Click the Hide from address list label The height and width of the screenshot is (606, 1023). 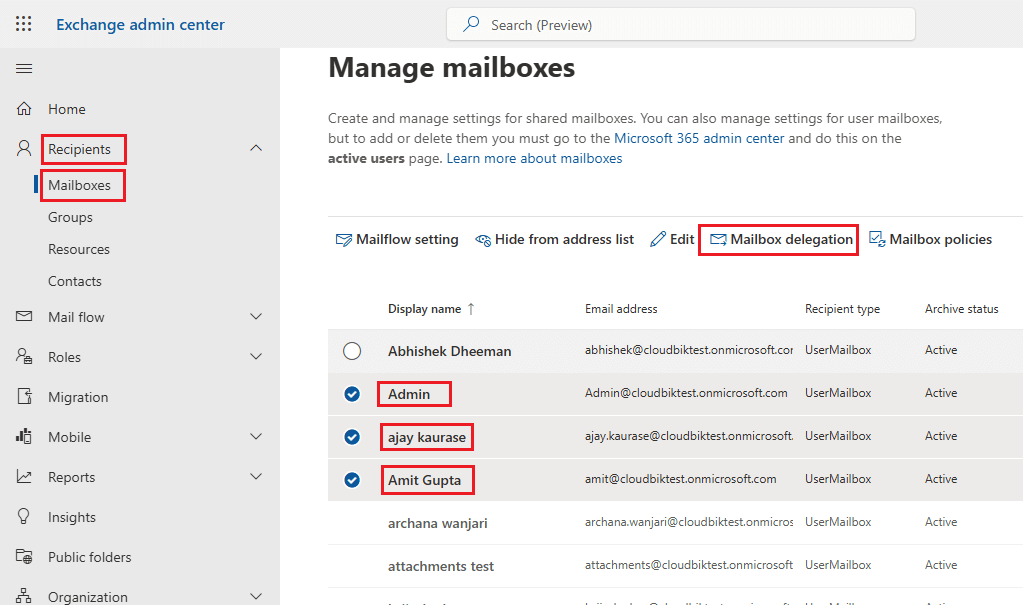564,239
